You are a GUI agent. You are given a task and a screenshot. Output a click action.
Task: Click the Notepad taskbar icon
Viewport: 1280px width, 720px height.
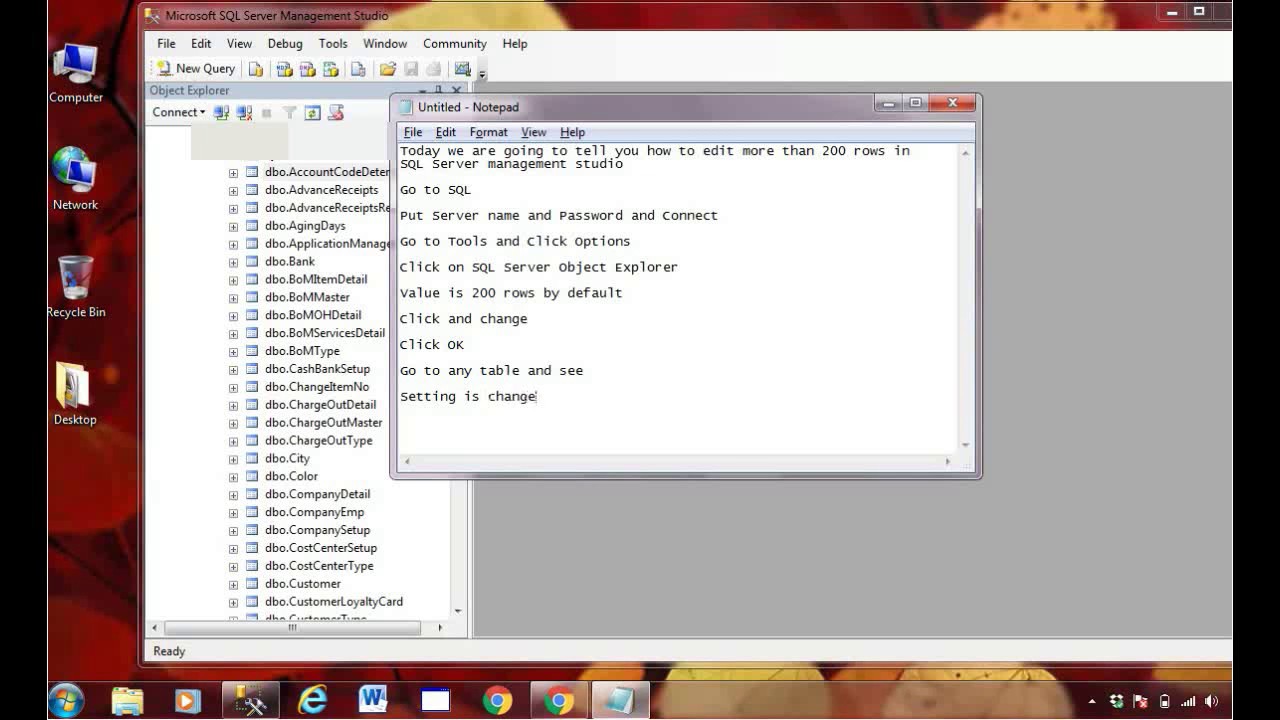coord(621,701)
